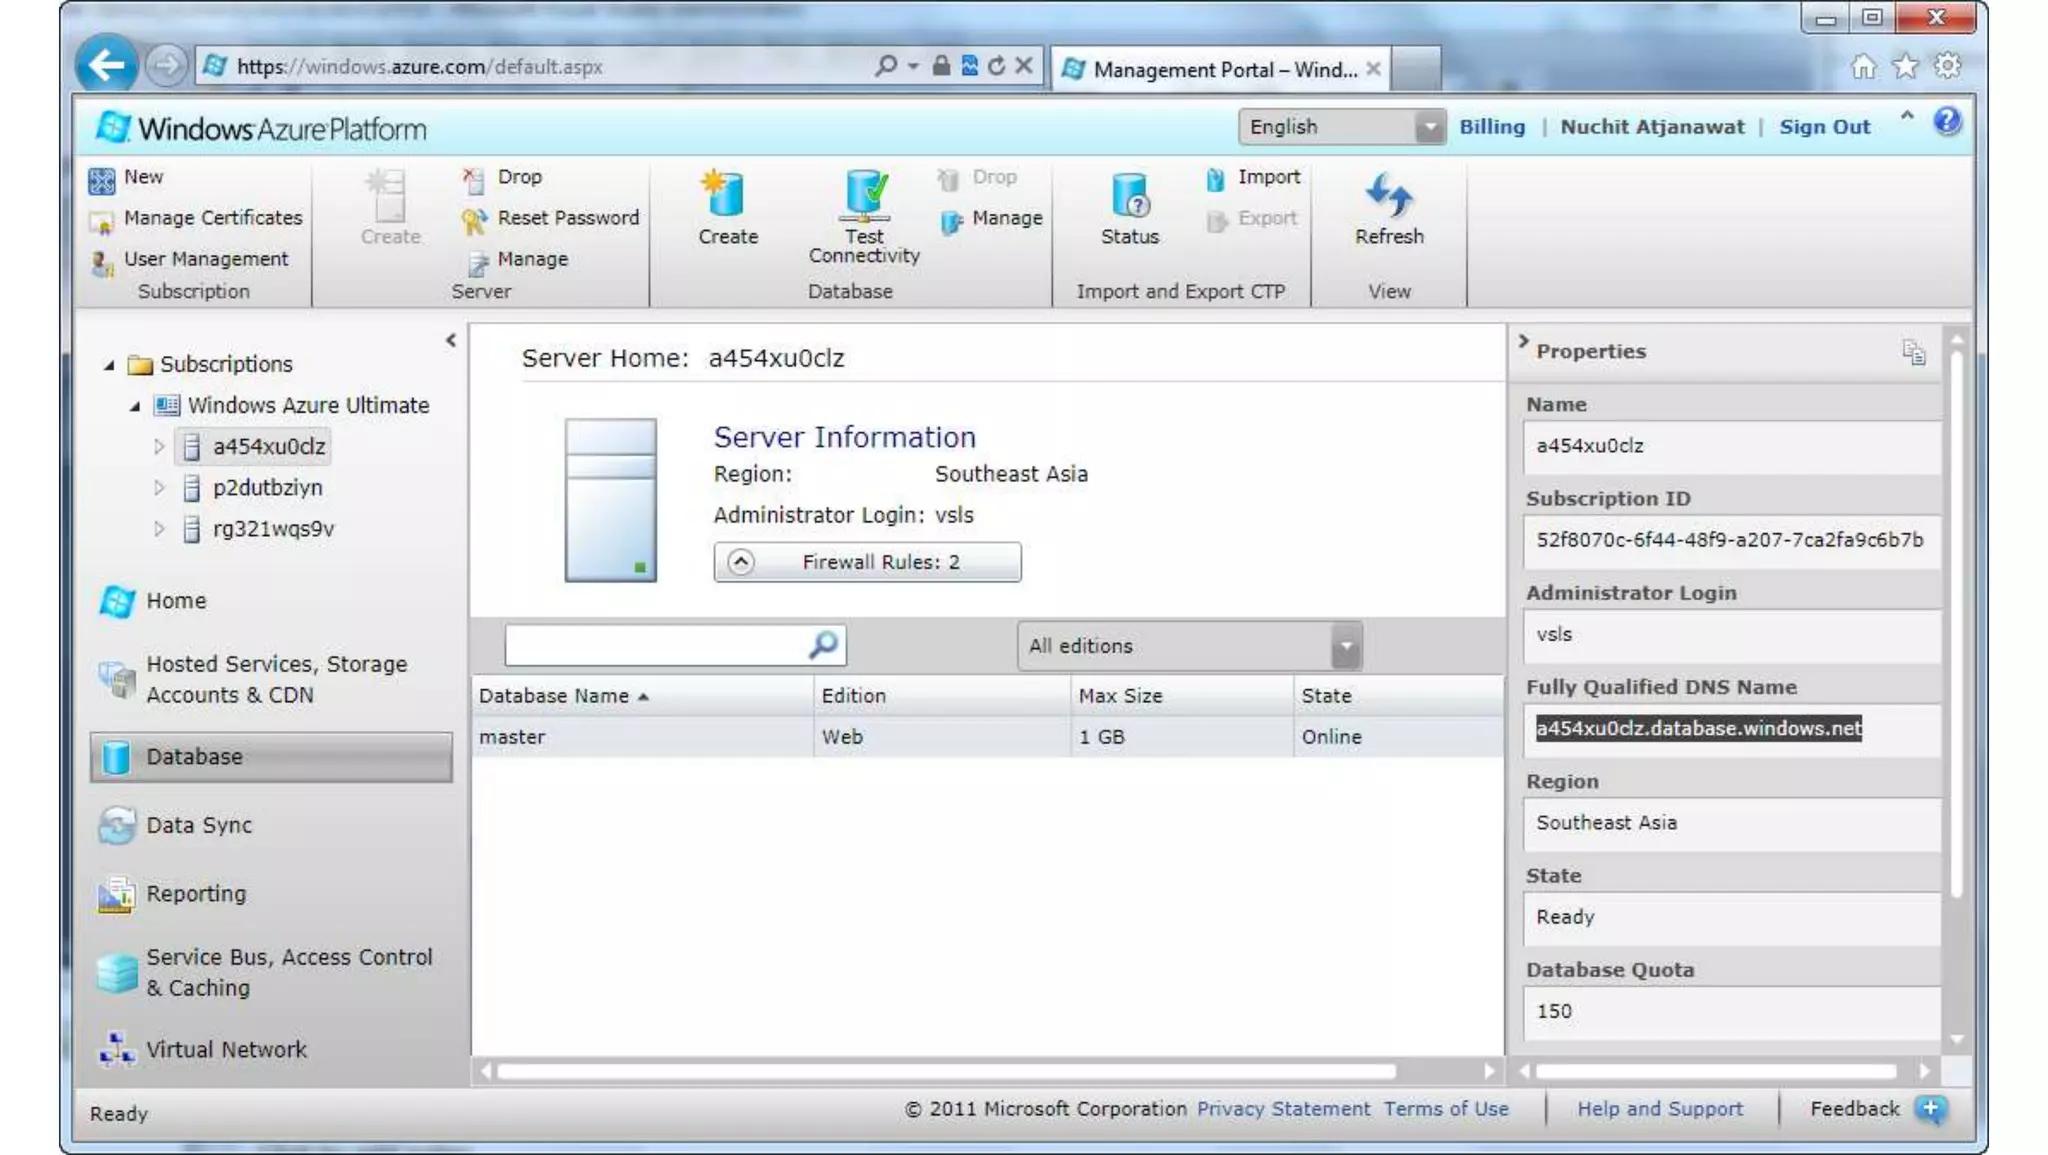Image resolution: width=2048 pixels, height=1155 pixels.
Task: Open Import and Export Status
Action: pyautogui.click(x=1129, y=196)
